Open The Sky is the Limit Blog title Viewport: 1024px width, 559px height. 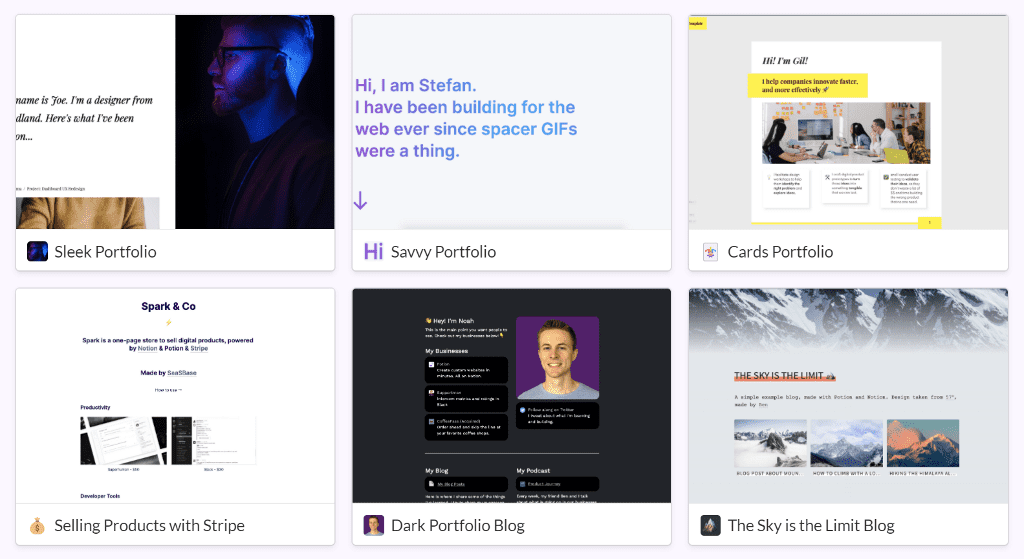[811, 525]
